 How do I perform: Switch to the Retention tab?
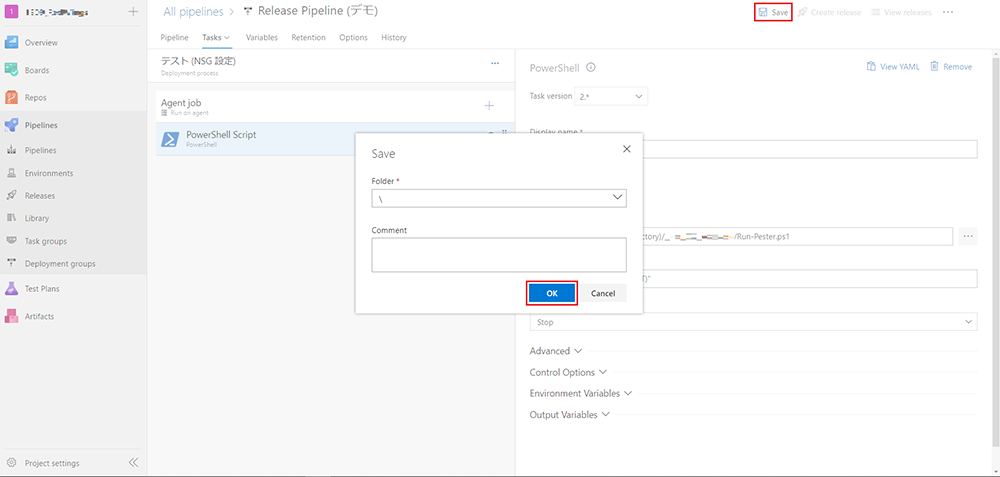[x=309, y=38]
